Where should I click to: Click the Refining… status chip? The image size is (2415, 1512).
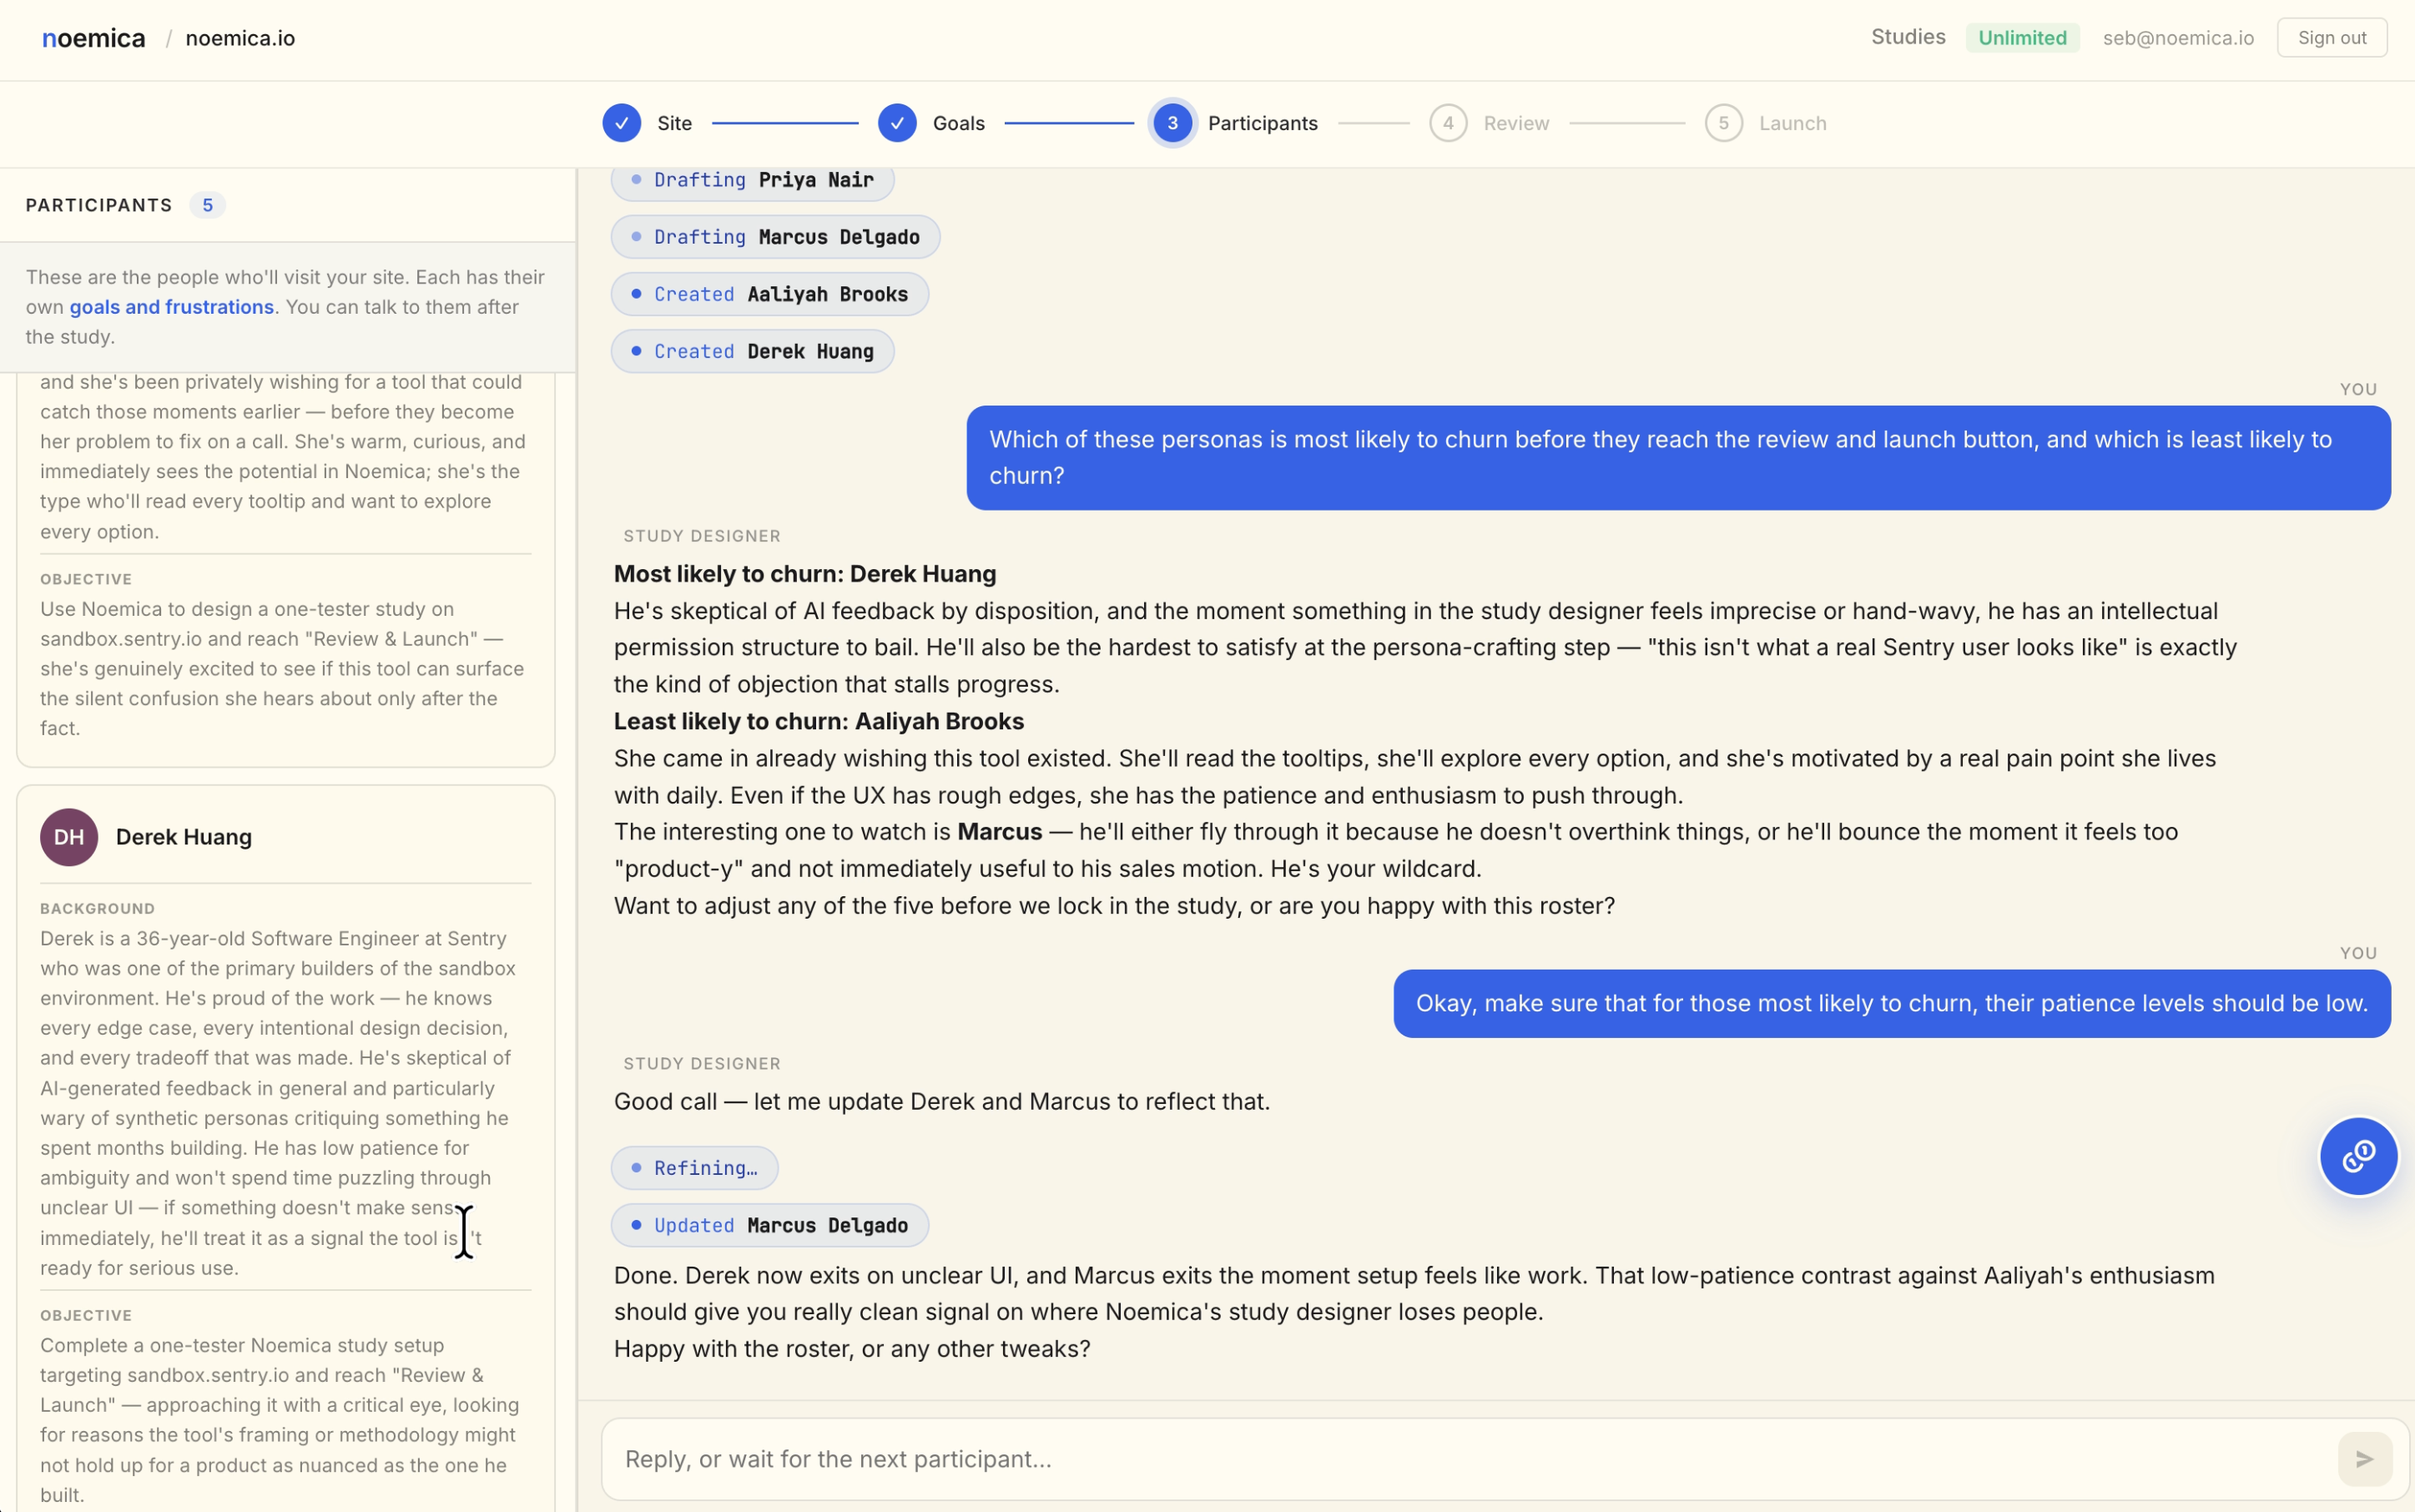pyautogui.click(x=694, y=1168)
